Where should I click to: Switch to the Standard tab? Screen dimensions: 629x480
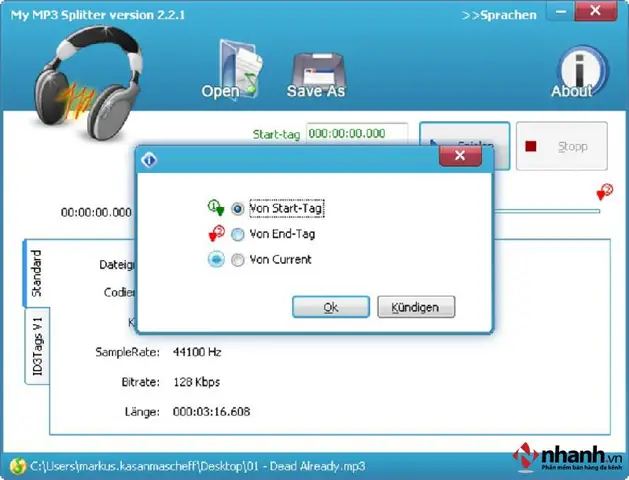click(x=37, y=273)
